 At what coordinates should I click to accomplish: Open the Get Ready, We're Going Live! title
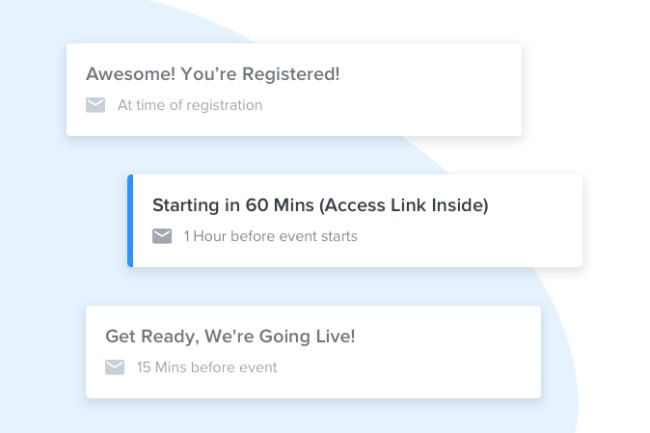(x=230, y=336)
